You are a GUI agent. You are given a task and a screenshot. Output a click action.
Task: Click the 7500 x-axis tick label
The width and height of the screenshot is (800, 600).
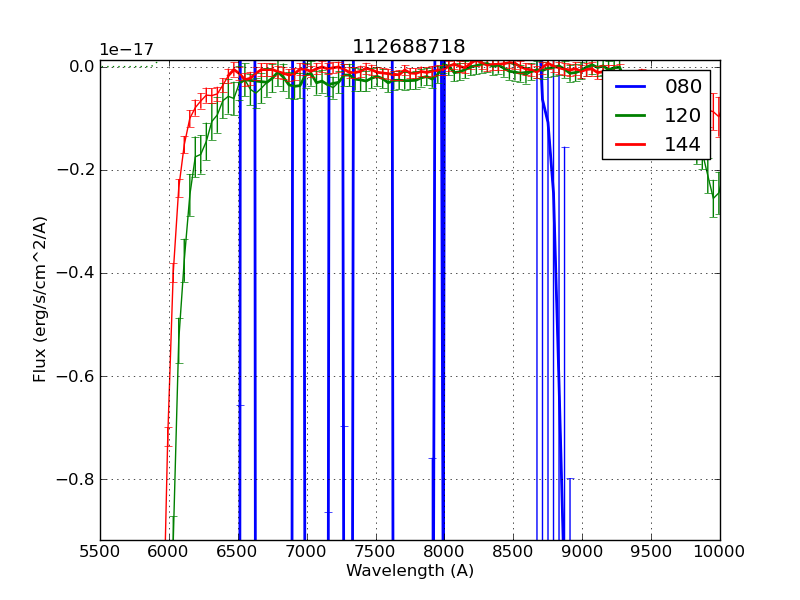click(x=376, y=550)
